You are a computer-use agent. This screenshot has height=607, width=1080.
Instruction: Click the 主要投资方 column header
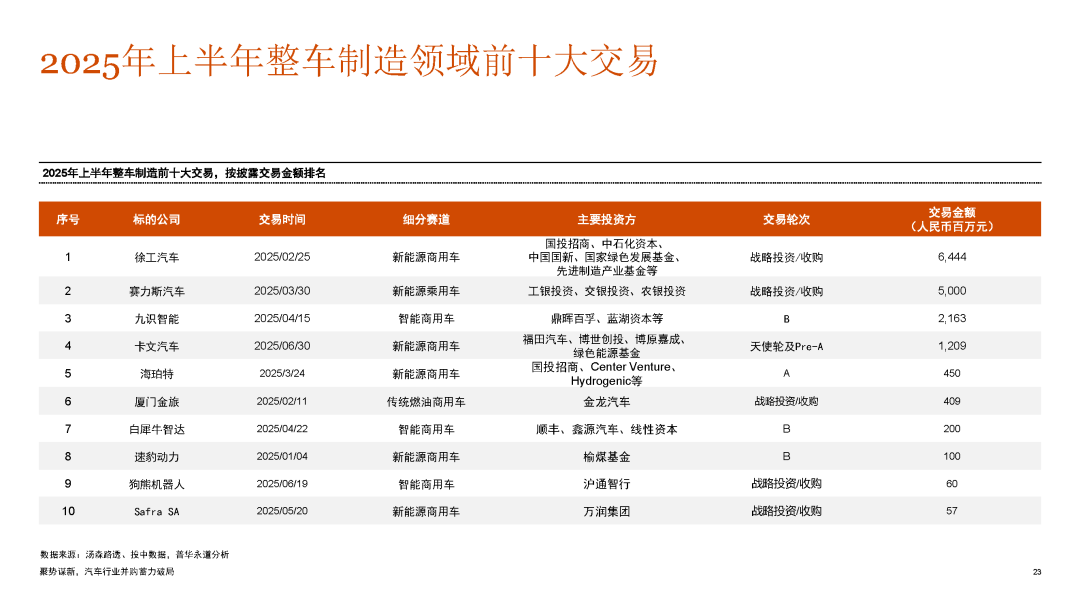[x=606, y=219]
